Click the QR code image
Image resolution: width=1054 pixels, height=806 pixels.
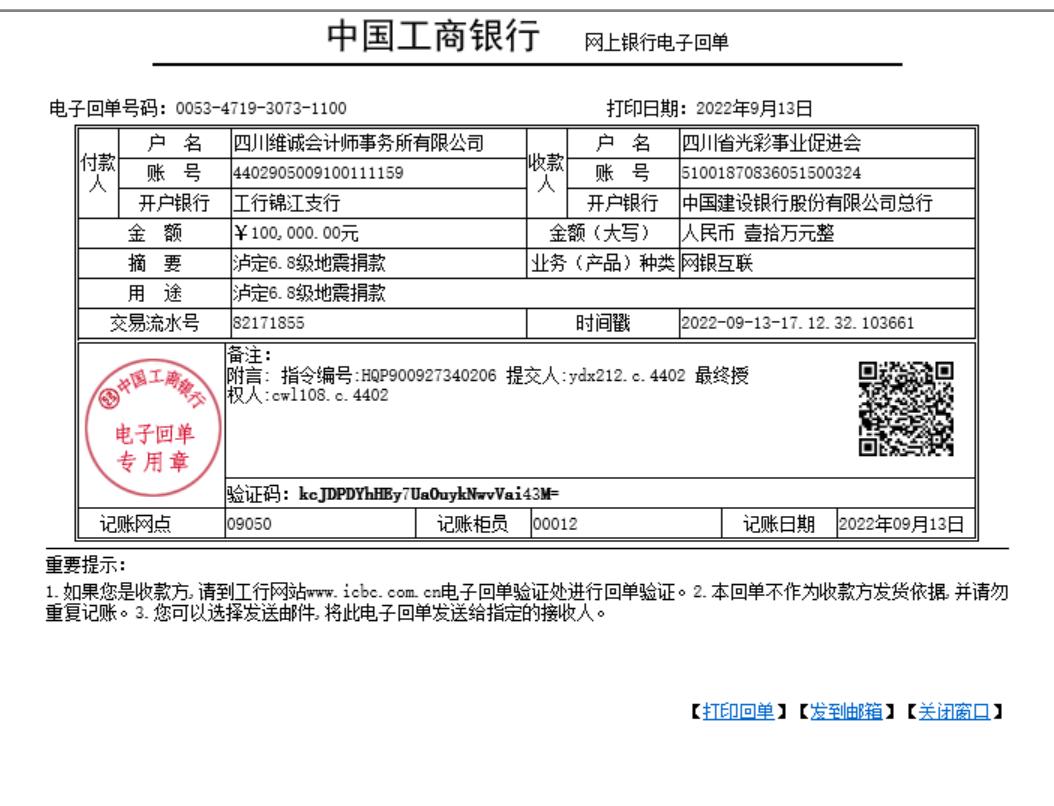pyautogui.click(x=905, y=409)
